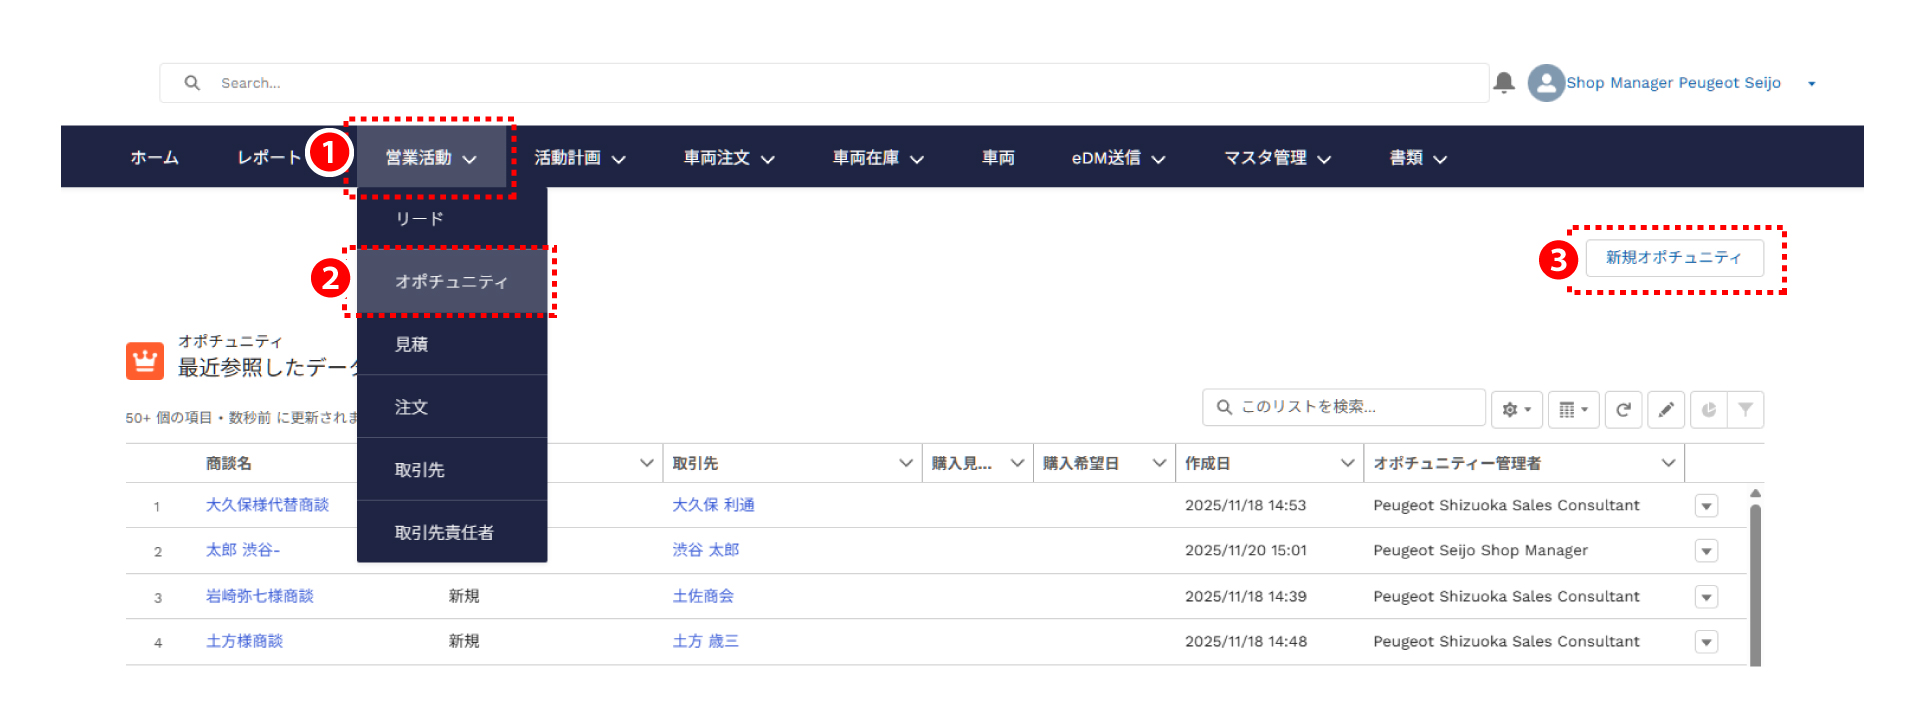
Task: Click the 新規オポチュニティ button
Action: click(x=1673, y=258)
